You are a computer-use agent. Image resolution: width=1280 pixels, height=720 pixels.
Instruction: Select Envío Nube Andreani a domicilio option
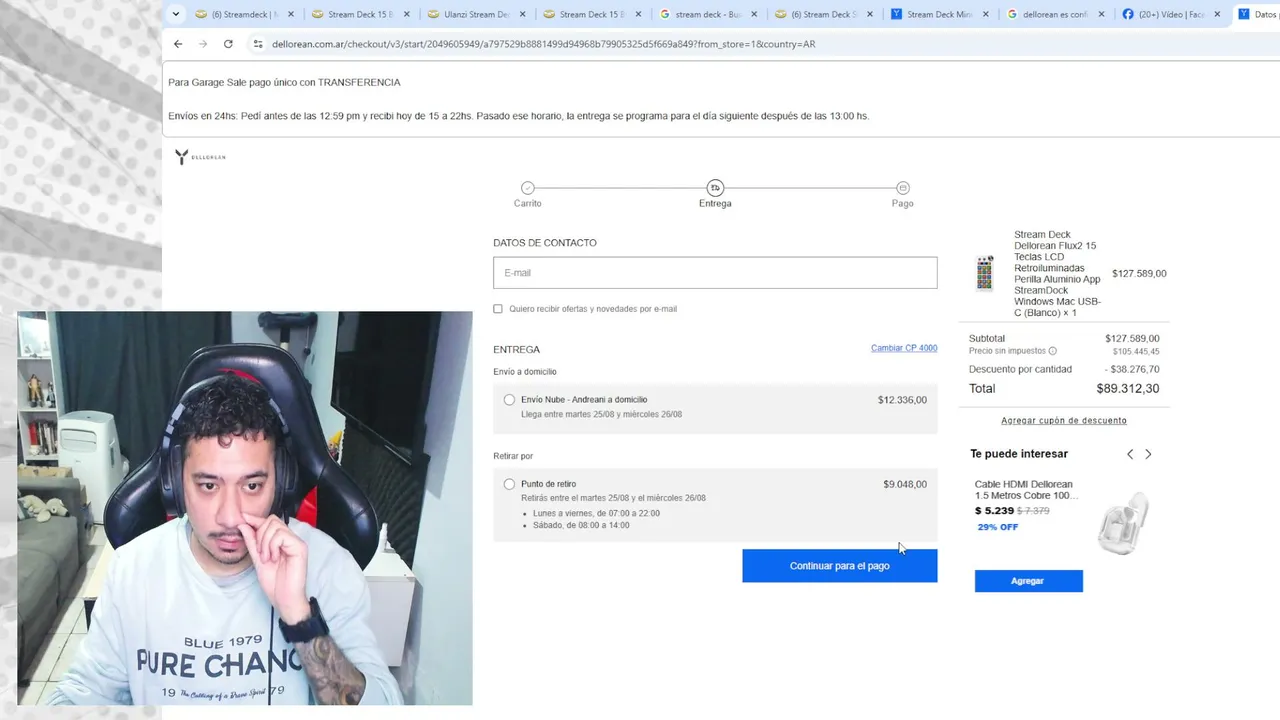(x=509, y=400)
